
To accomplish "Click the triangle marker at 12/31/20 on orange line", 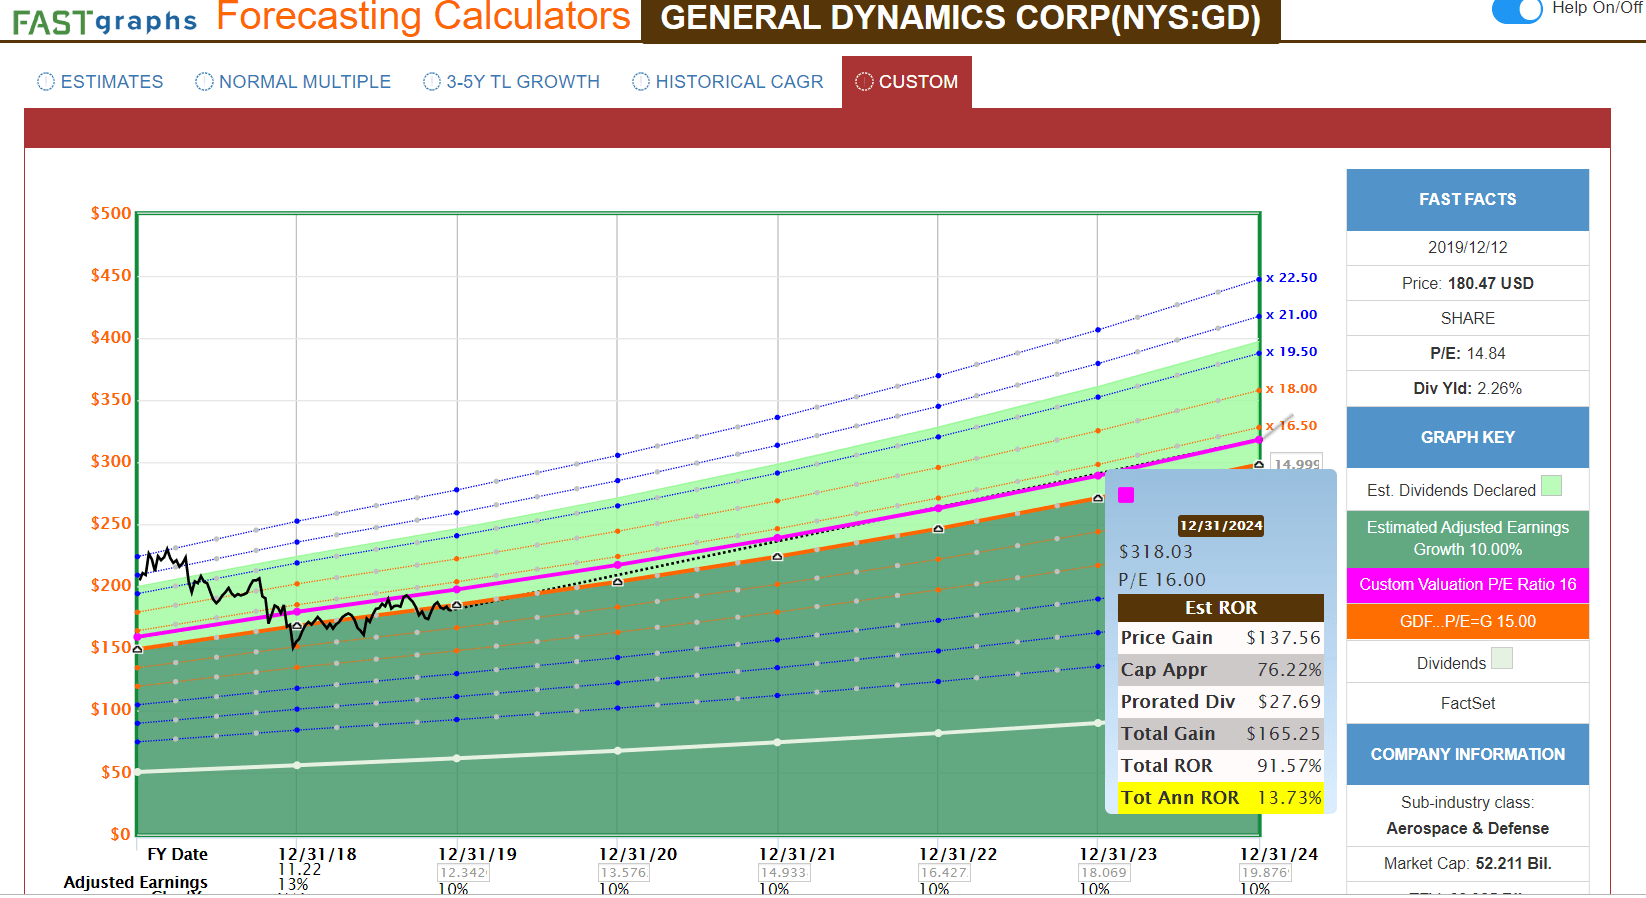I will [x=617, y=581].
